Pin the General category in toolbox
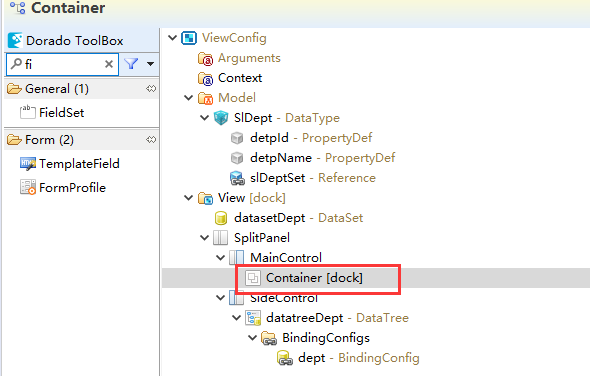This screenshot has width=590, height=376. click(151, 89)
